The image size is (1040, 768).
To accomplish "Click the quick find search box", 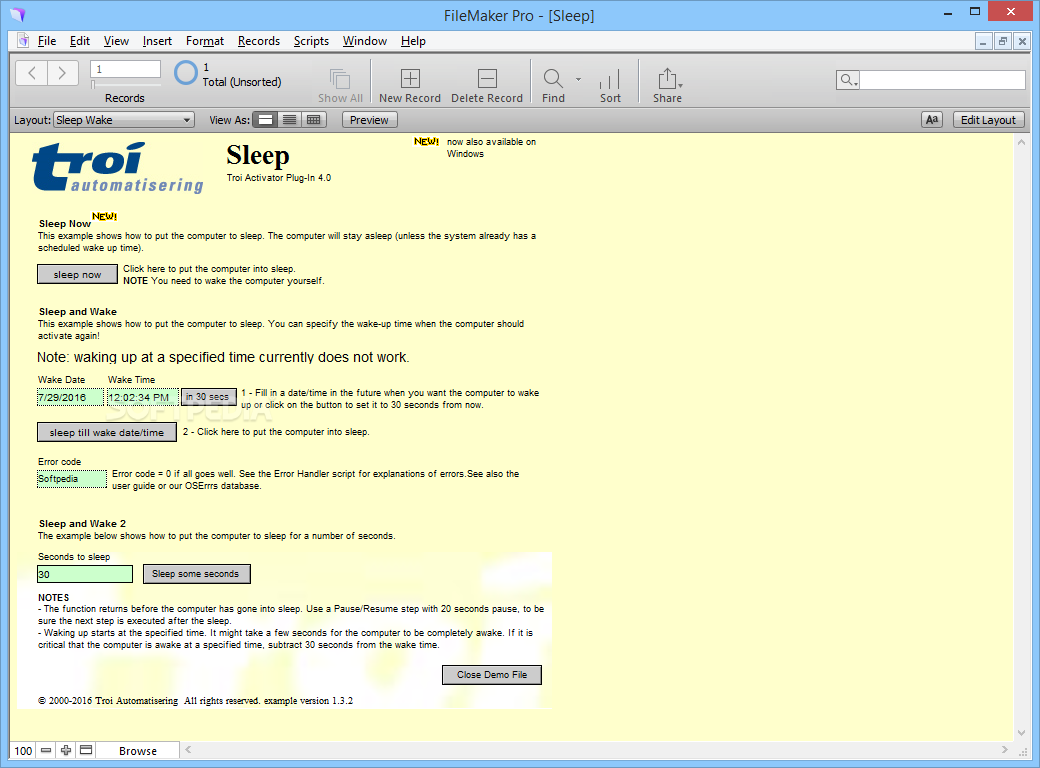I will pyautogui.click(x=942, y=80).
